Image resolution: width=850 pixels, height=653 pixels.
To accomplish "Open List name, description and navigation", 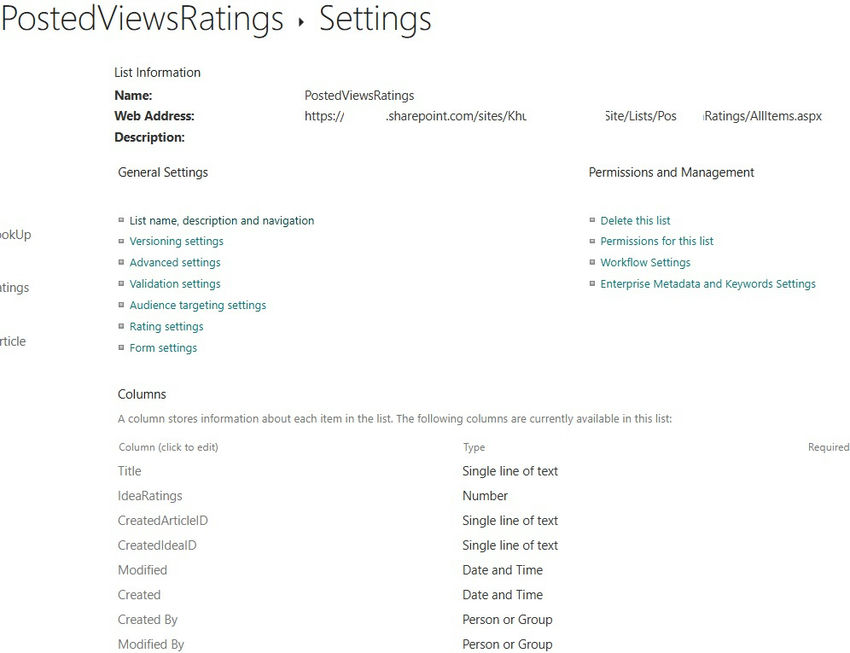I will point(221,220).
